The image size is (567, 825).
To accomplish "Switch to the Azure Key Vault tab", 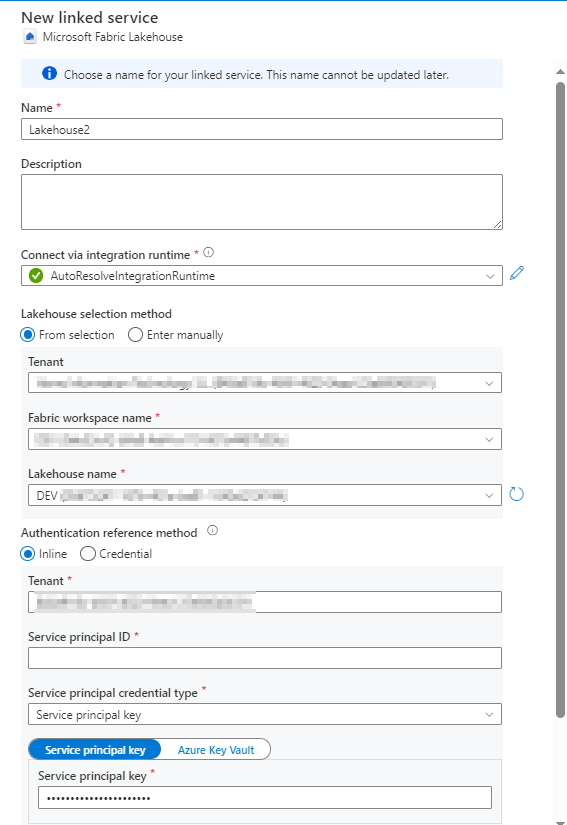I will [216, 750].
